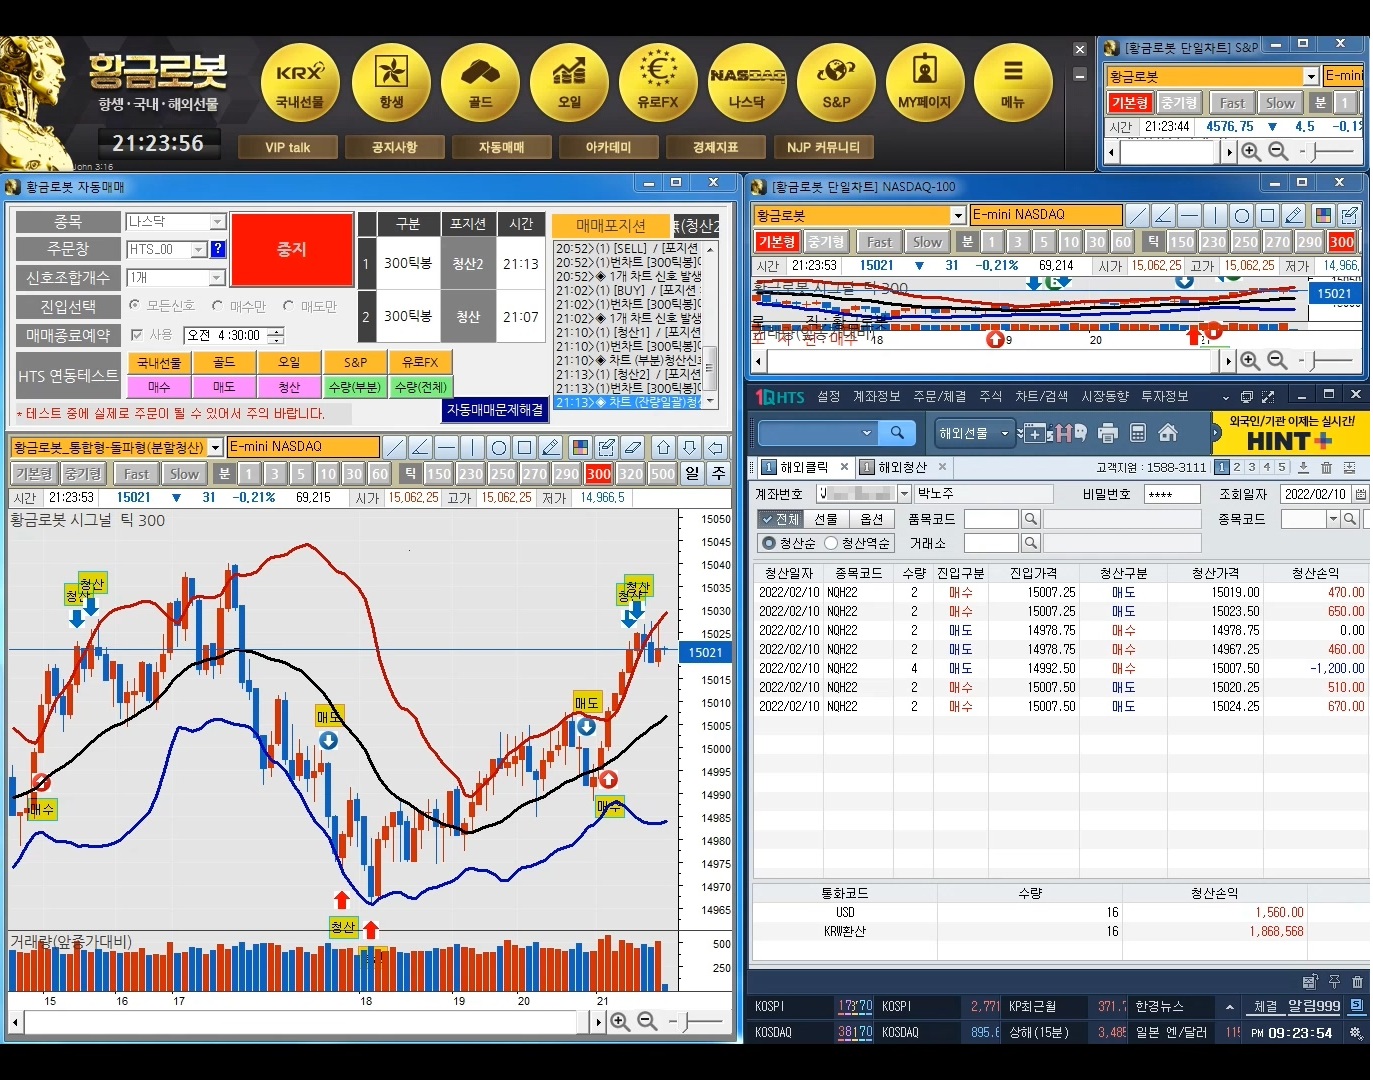Image resolution: width=1373 pixels, height=1080 pixels.
Task: Expand the 황금로봇_통합형-돌파형 strategy dropdown
Action: click(x=215, y=447)
